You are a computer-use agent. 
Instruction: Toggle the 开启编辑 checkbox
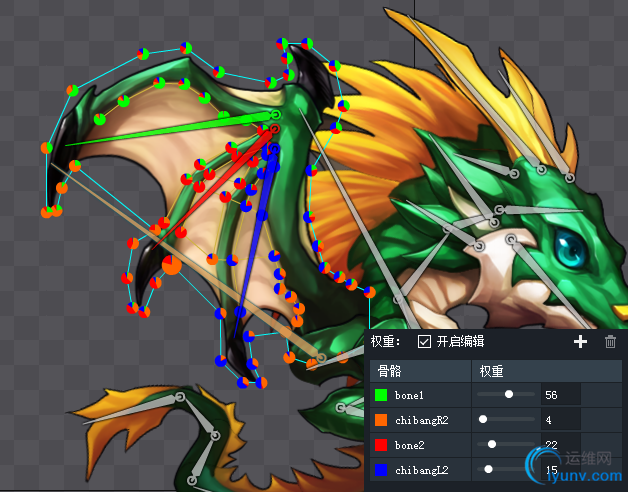tap(424, 342)
